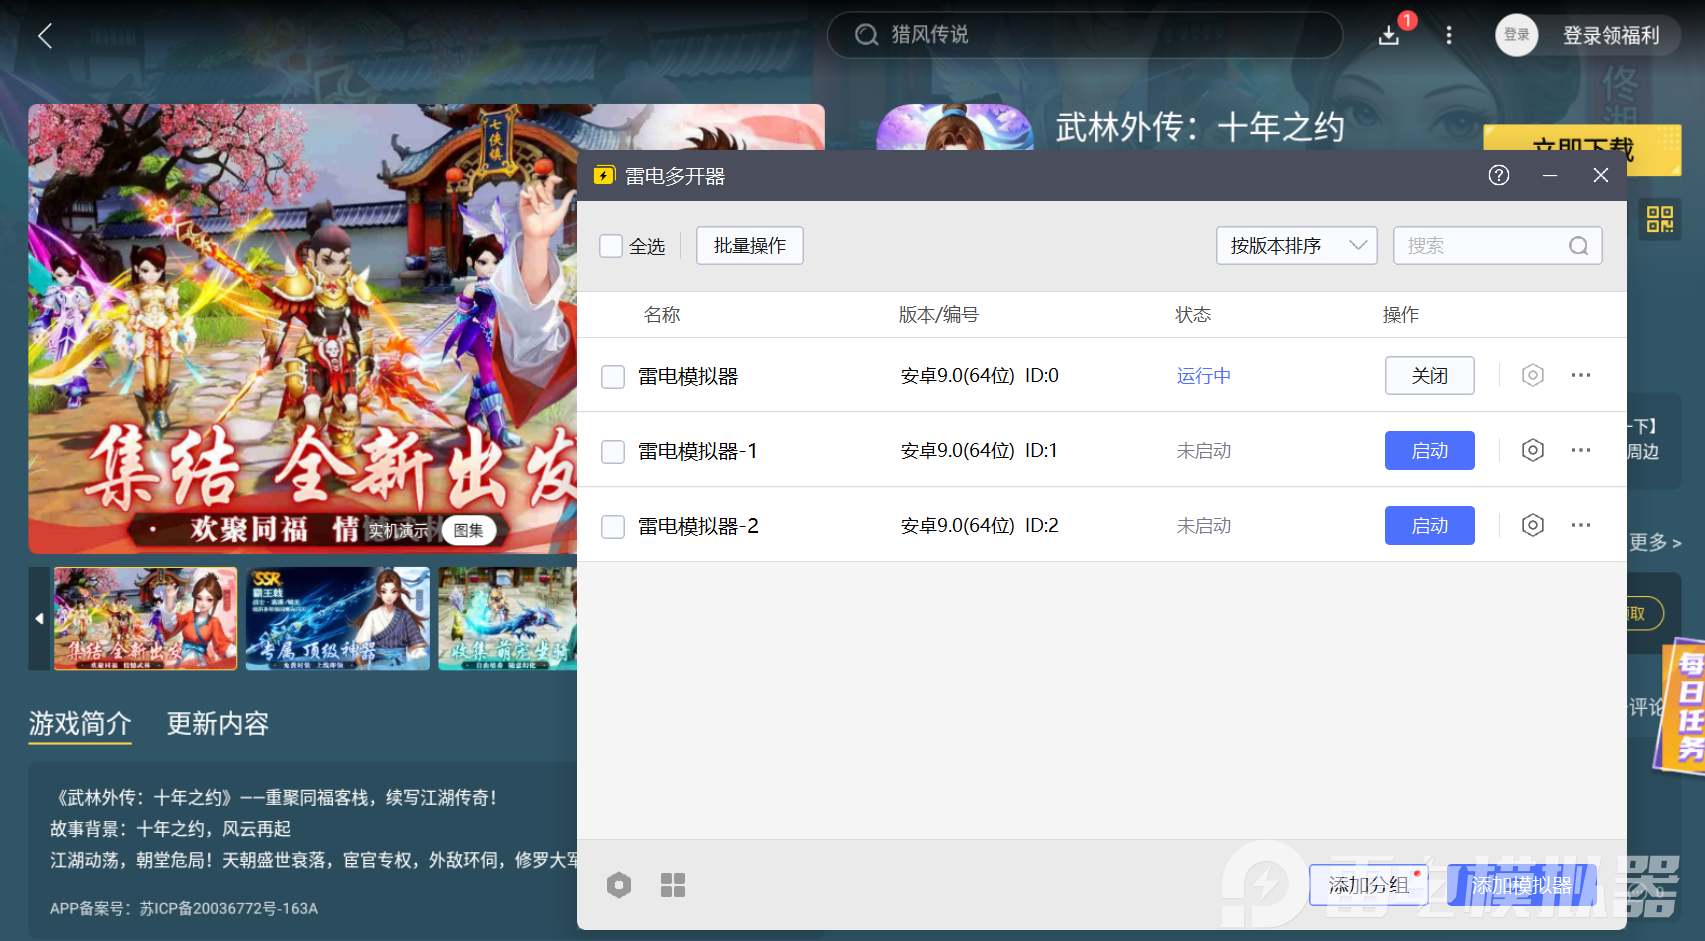Select the 图集 gallery tab
Screen dimensions: 1705x941
click(468, 531)
